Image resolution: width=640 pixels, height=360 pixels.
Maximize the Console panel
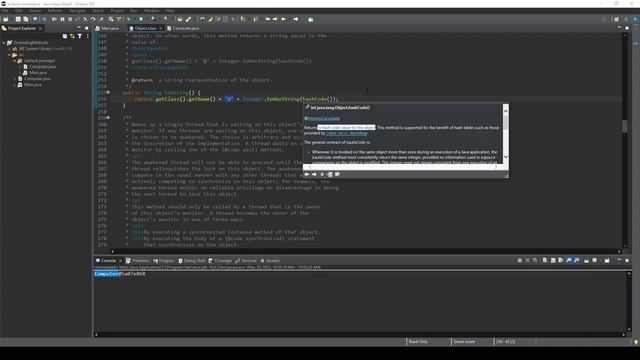coord(627,260)
